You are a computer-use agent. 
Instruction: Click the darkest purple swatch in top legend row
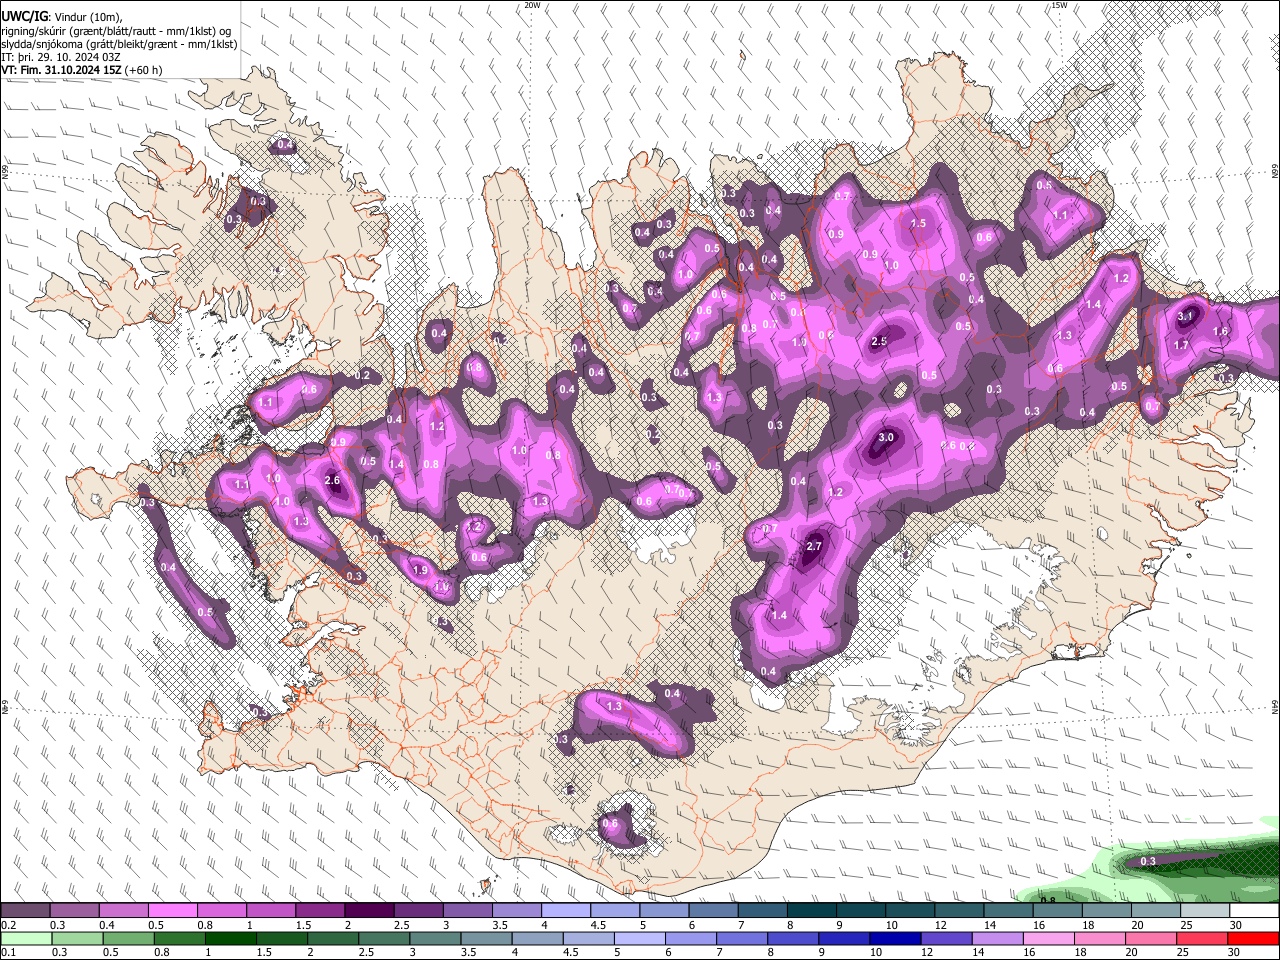(x=369, y=911)
